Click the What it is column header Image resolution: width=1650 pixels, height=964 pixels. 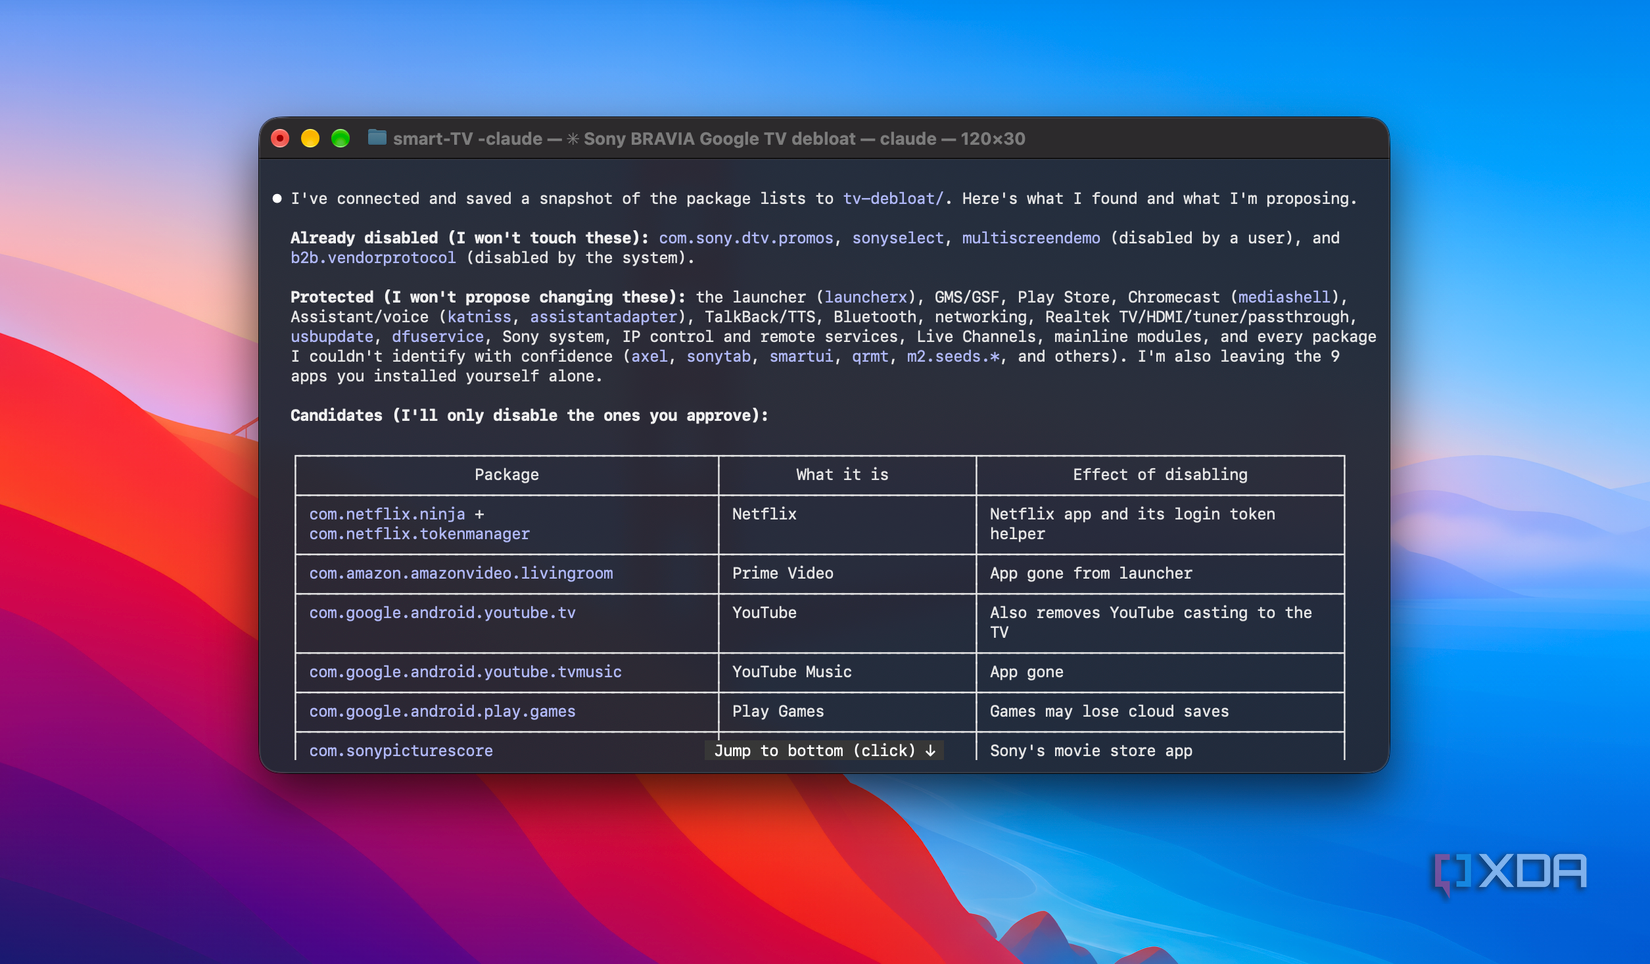847,475
